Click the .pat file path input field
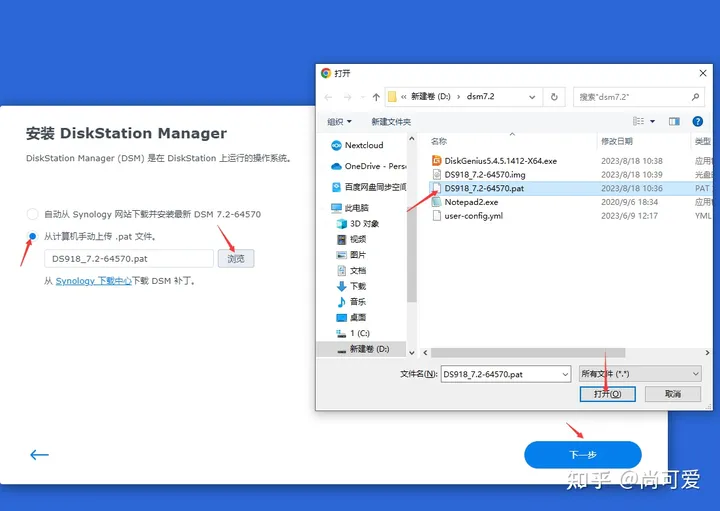720x511 pixels. tap(129, 258)
